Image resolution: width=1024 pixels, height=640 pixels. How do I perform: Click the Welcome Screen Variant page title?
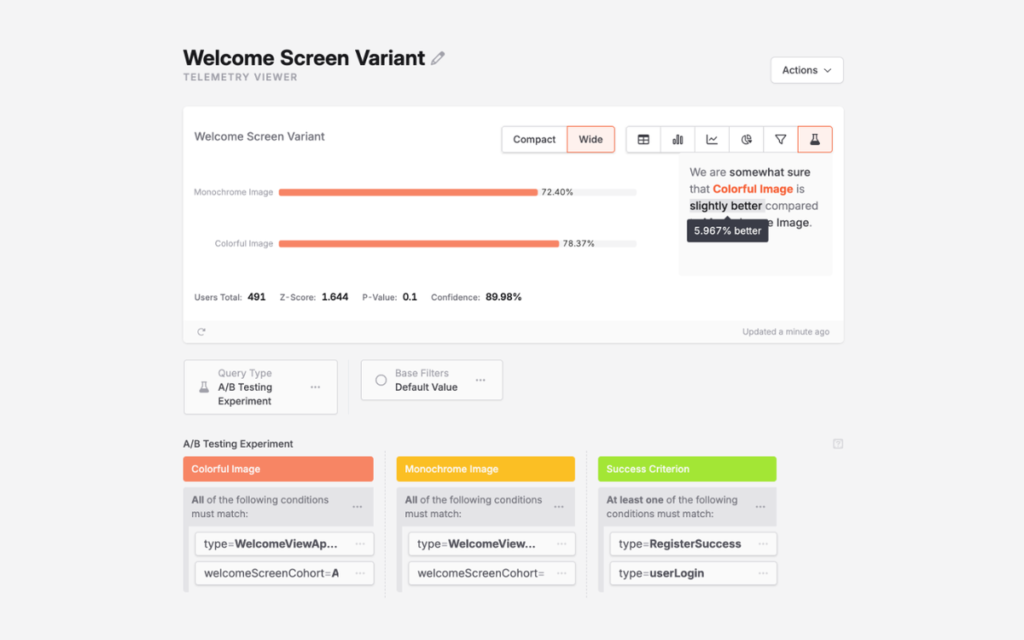(x=304, y=57)
